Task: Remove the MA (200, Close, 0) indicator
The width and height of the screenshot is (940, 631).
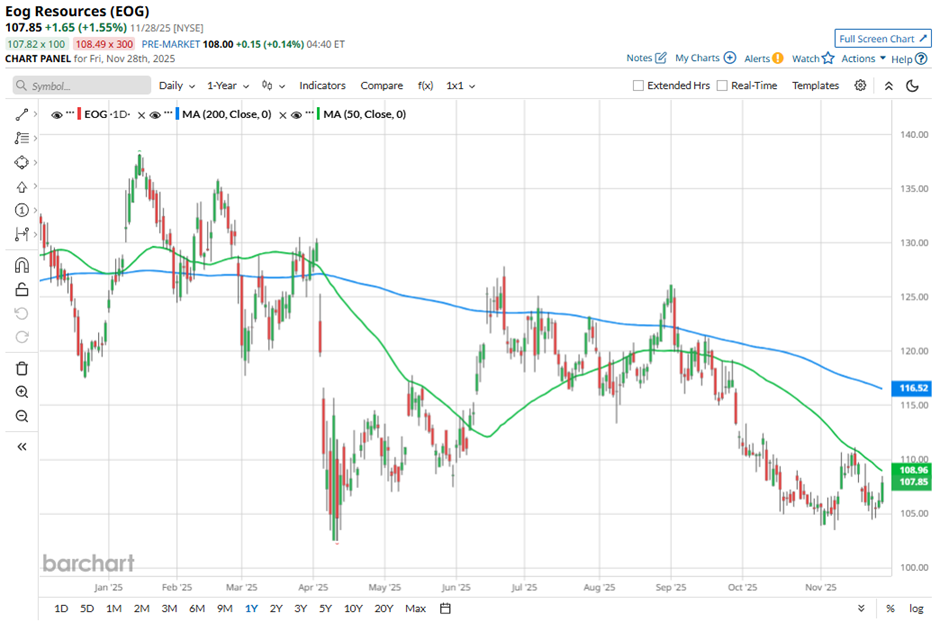Action: [x=283, y=115]
